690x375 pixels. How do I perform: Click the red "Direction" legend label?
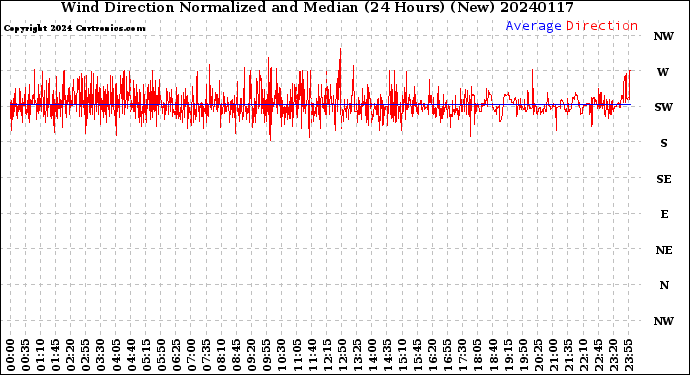point(602,26)
